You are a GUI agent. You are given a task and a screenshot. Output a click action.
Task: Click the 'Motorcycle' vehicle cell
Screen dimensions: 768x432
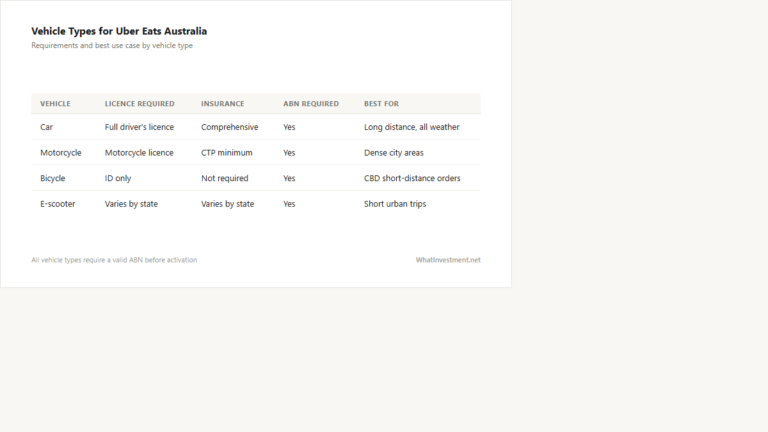(61, 153)
